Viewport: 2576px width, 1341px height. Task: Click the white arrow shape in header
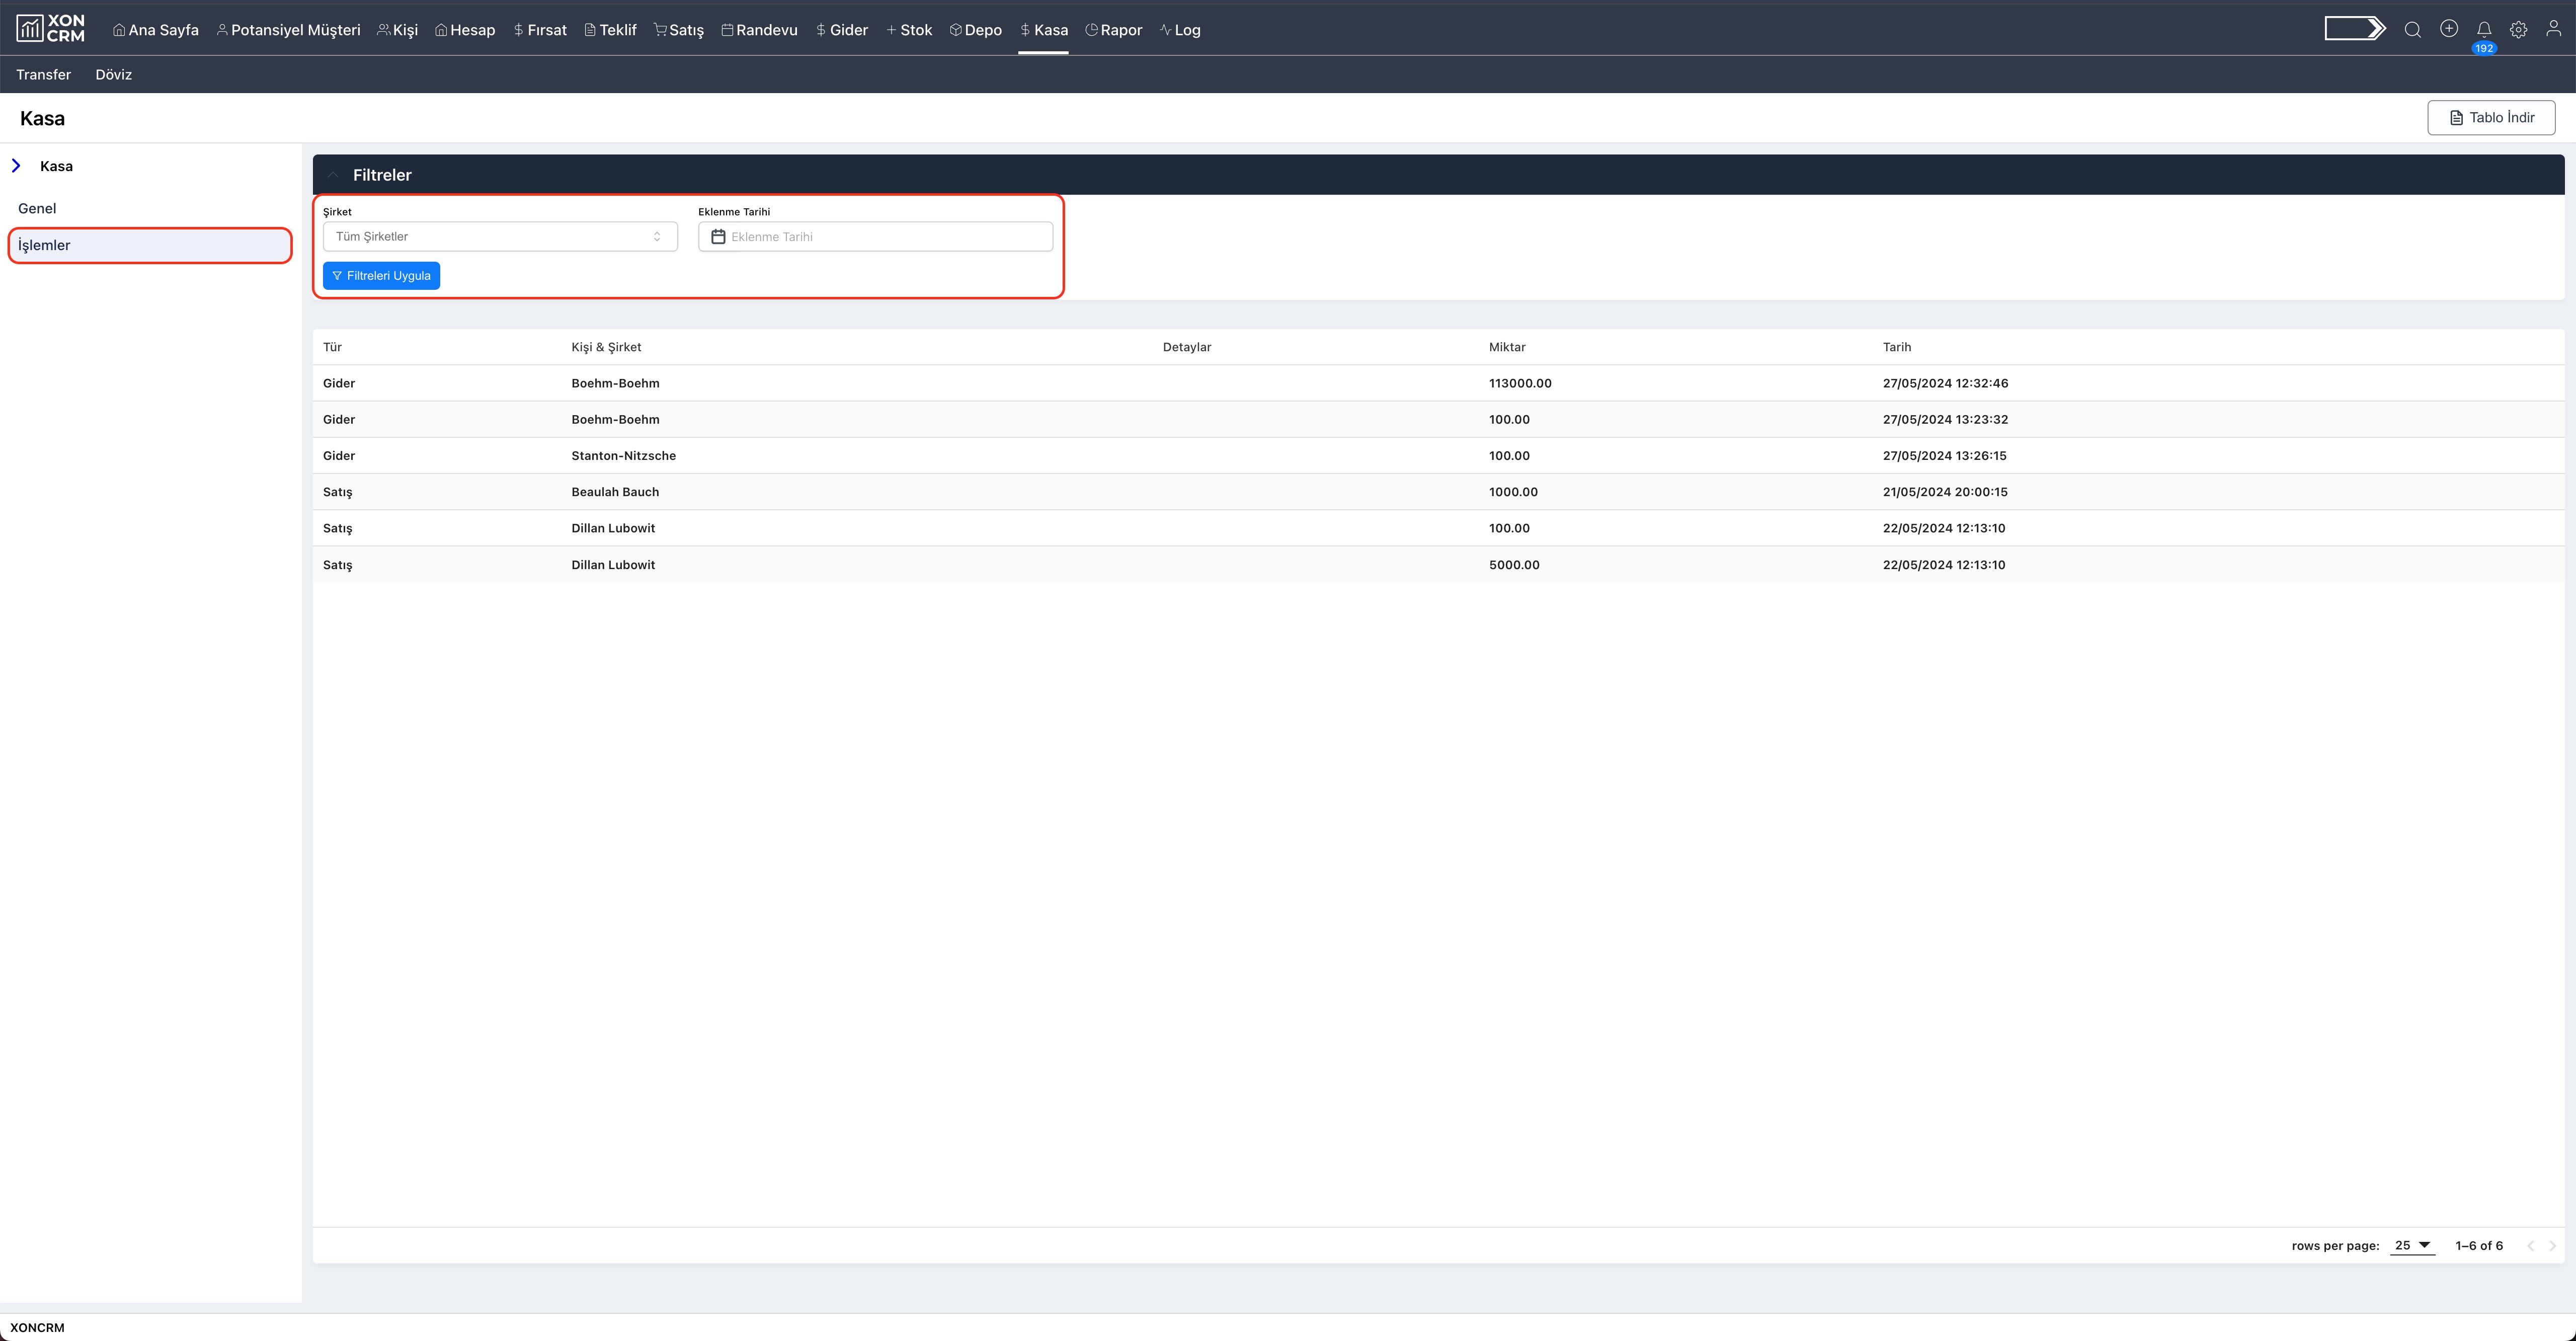pos(2355,29)
